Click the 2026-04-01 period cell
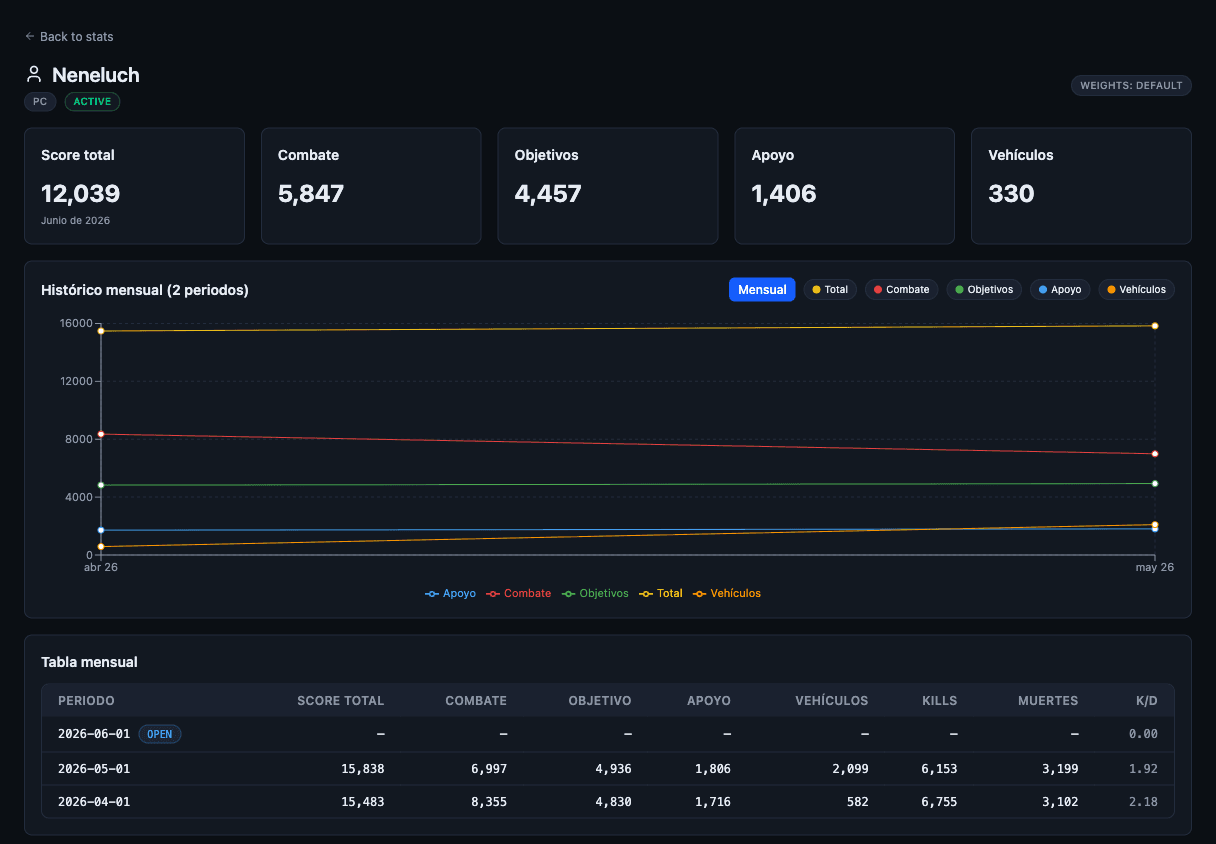Screen dimensions: 1216x844 tap(94, 802)
